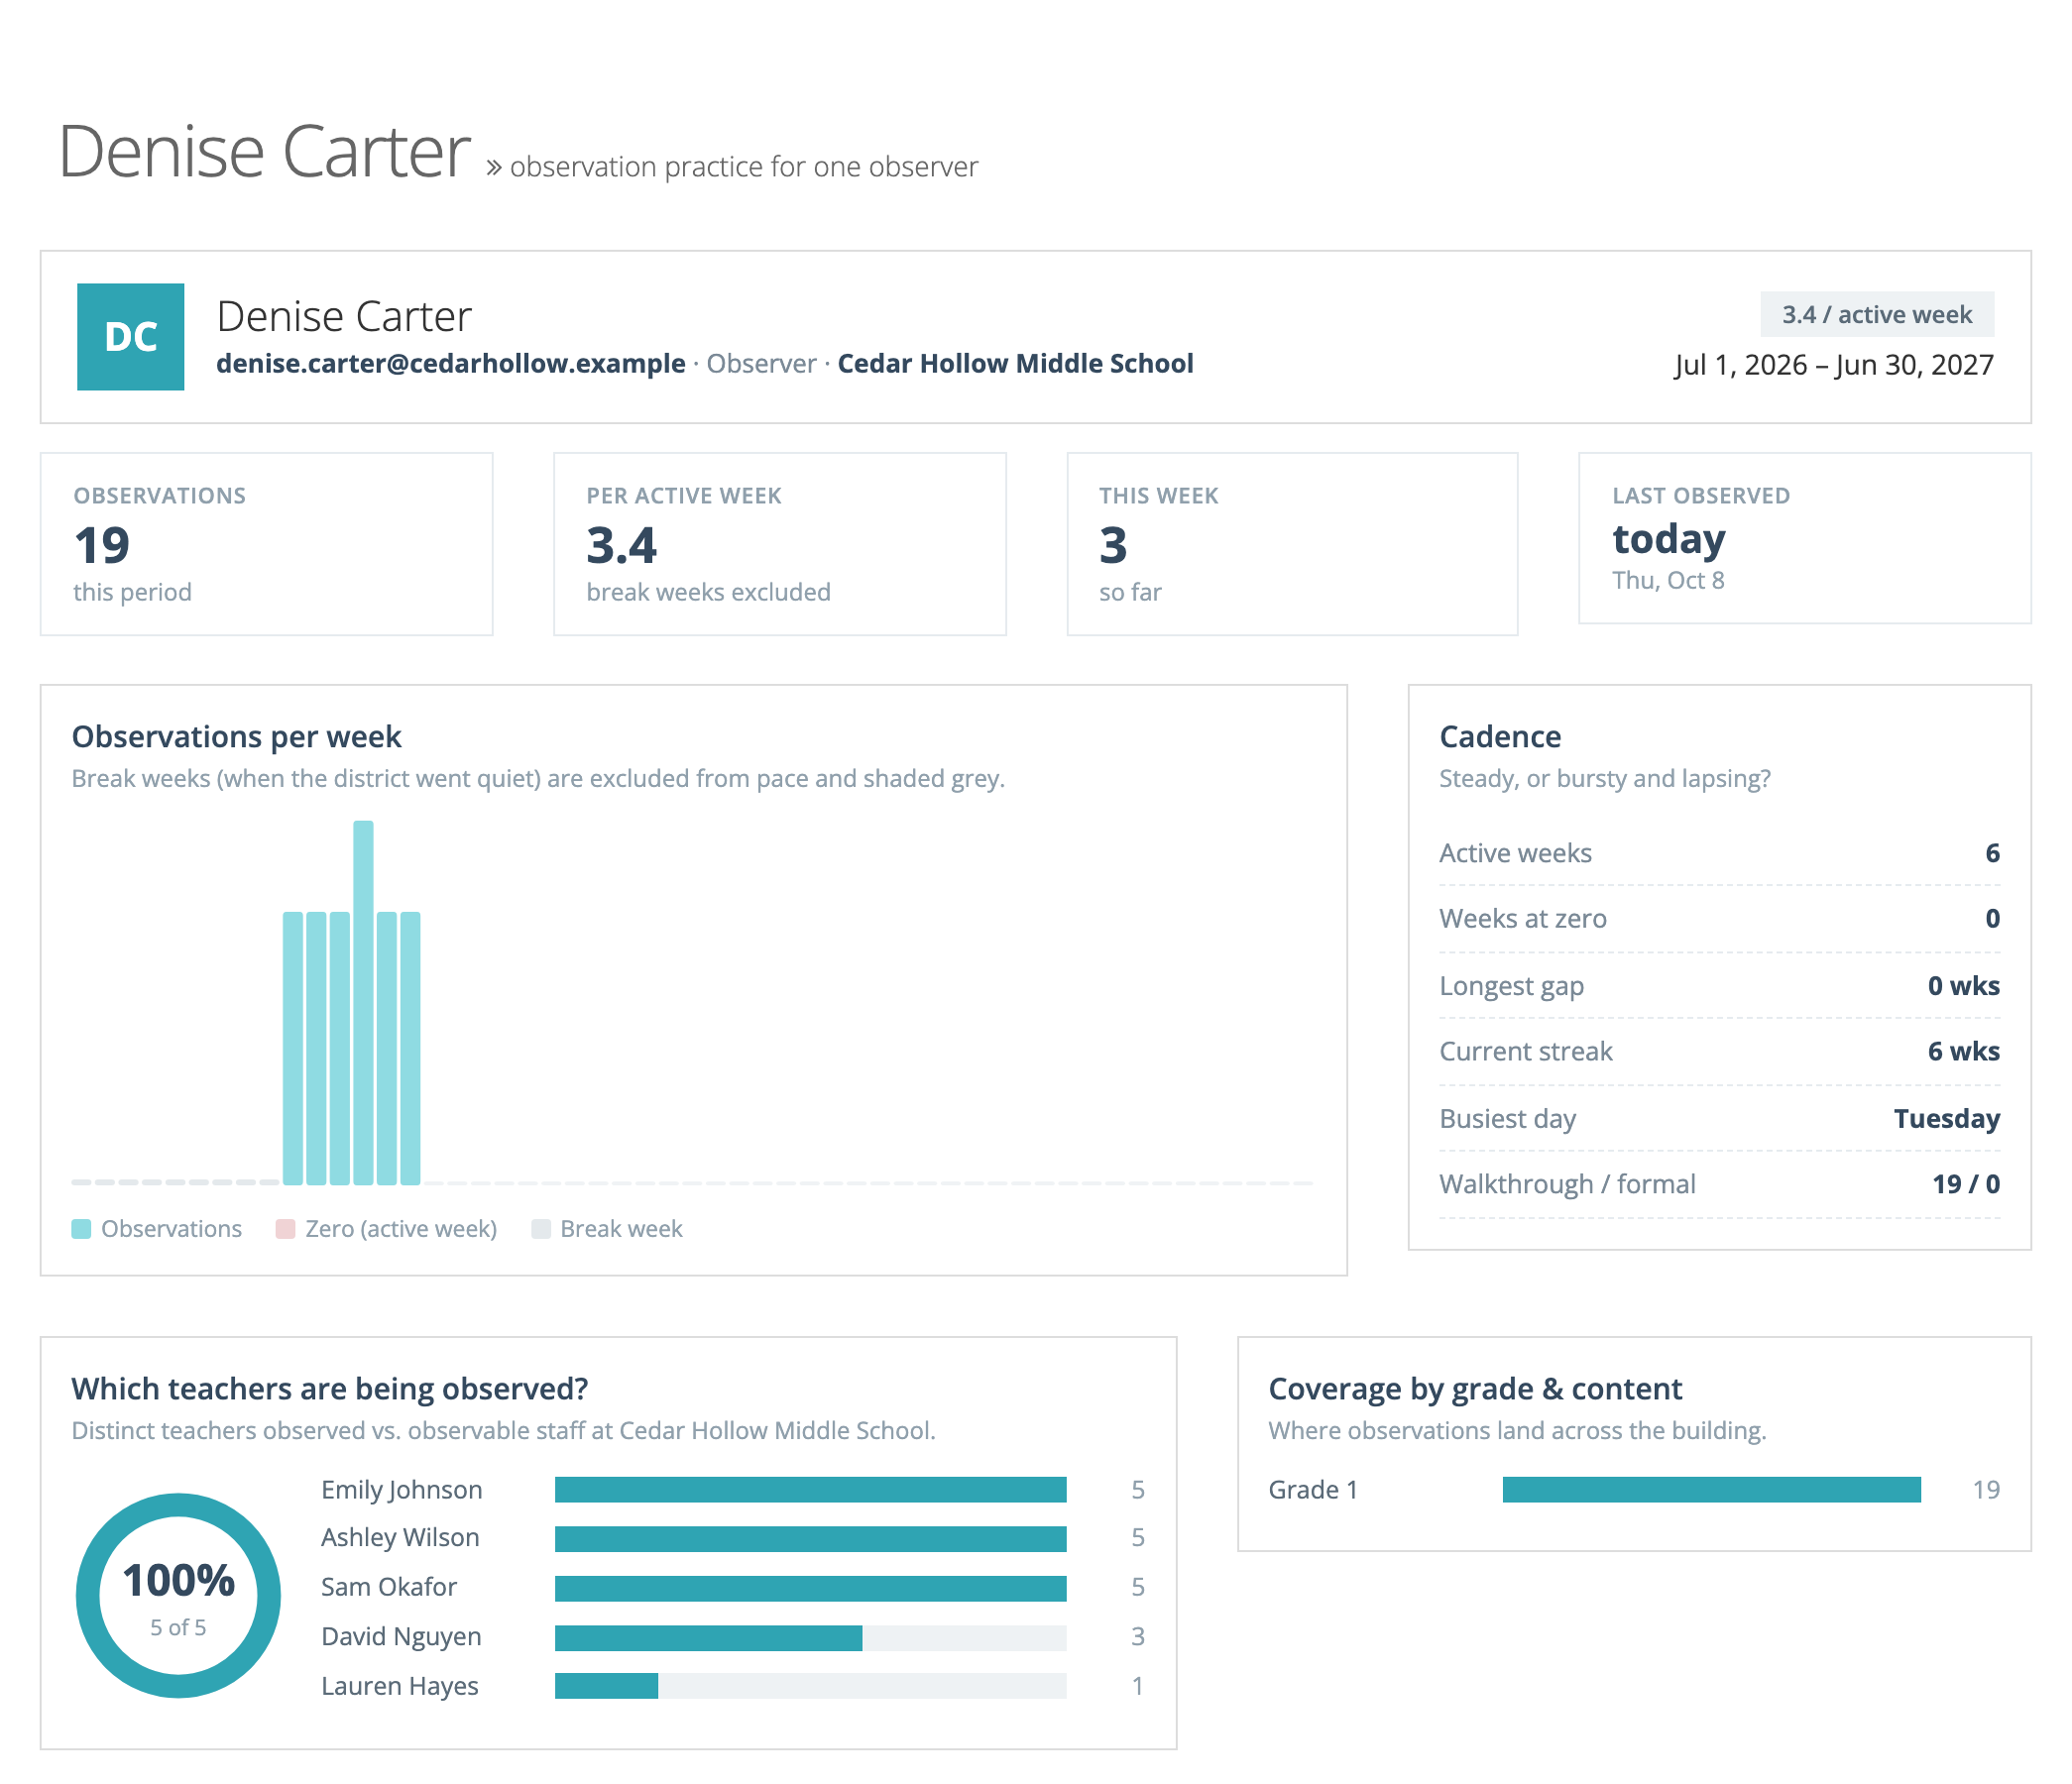This screenshot has width=2072, height=1784.
Task: Click the Zero (active week) legend swatch
Action: pyautogui.click(x=286, y=1229)
